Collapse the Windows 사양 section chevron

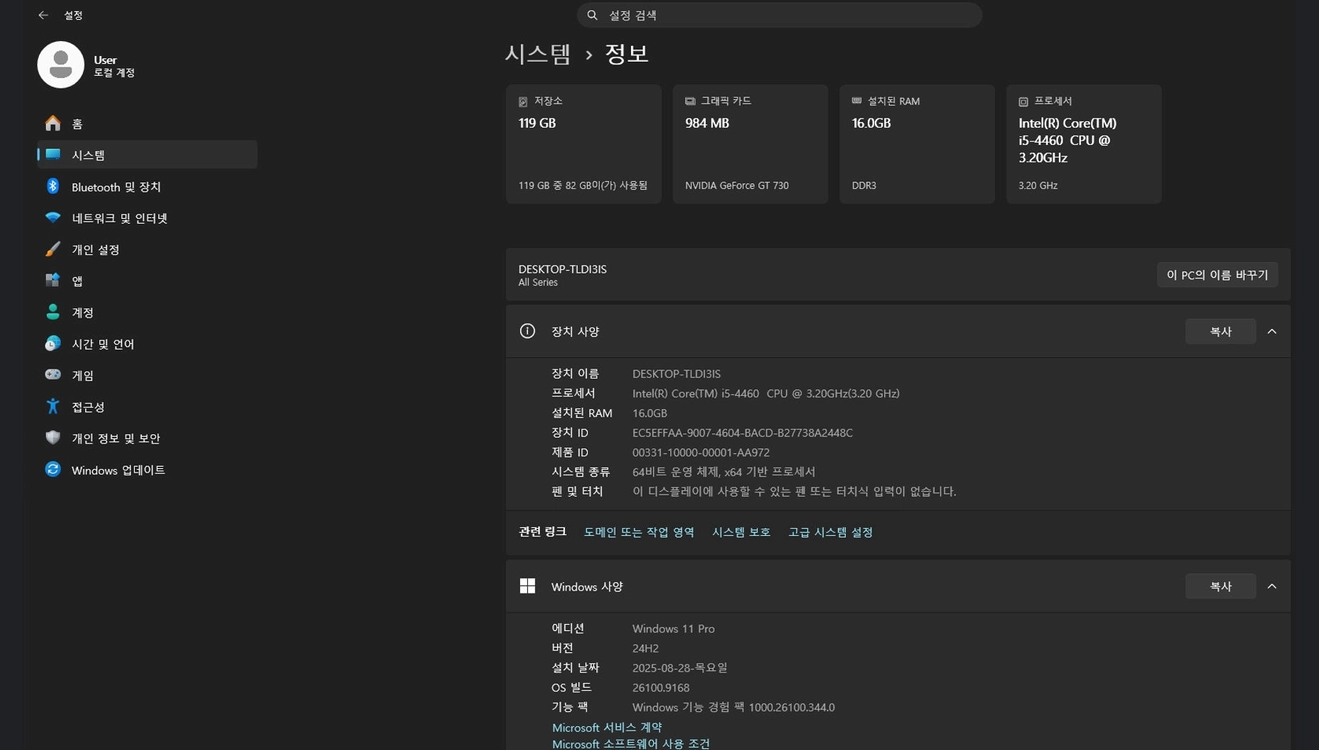pos(1272,586)
